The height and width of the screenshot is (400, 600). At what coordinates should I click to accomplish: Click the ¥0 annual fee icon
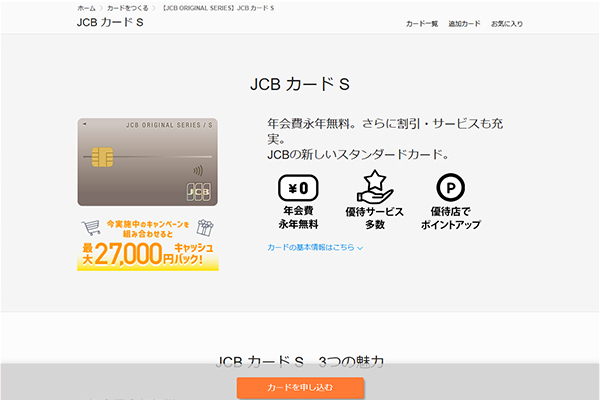coord(298,188)
